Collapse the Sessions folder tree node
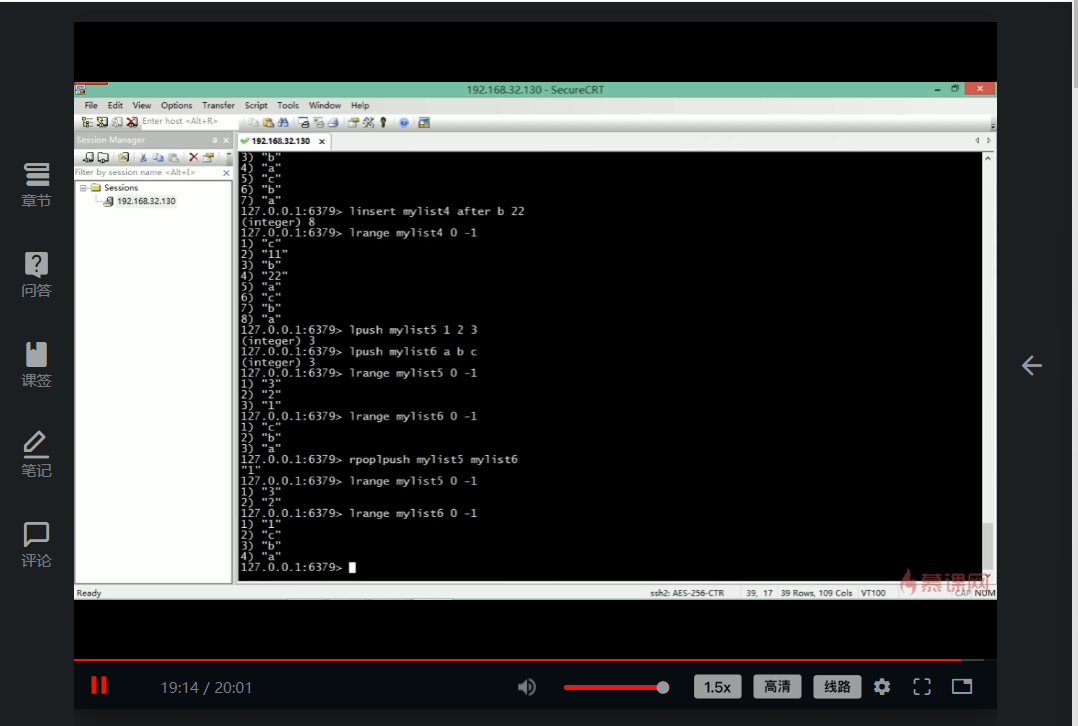Screen dimensions: 1078x726 click(x=83, y=188)
